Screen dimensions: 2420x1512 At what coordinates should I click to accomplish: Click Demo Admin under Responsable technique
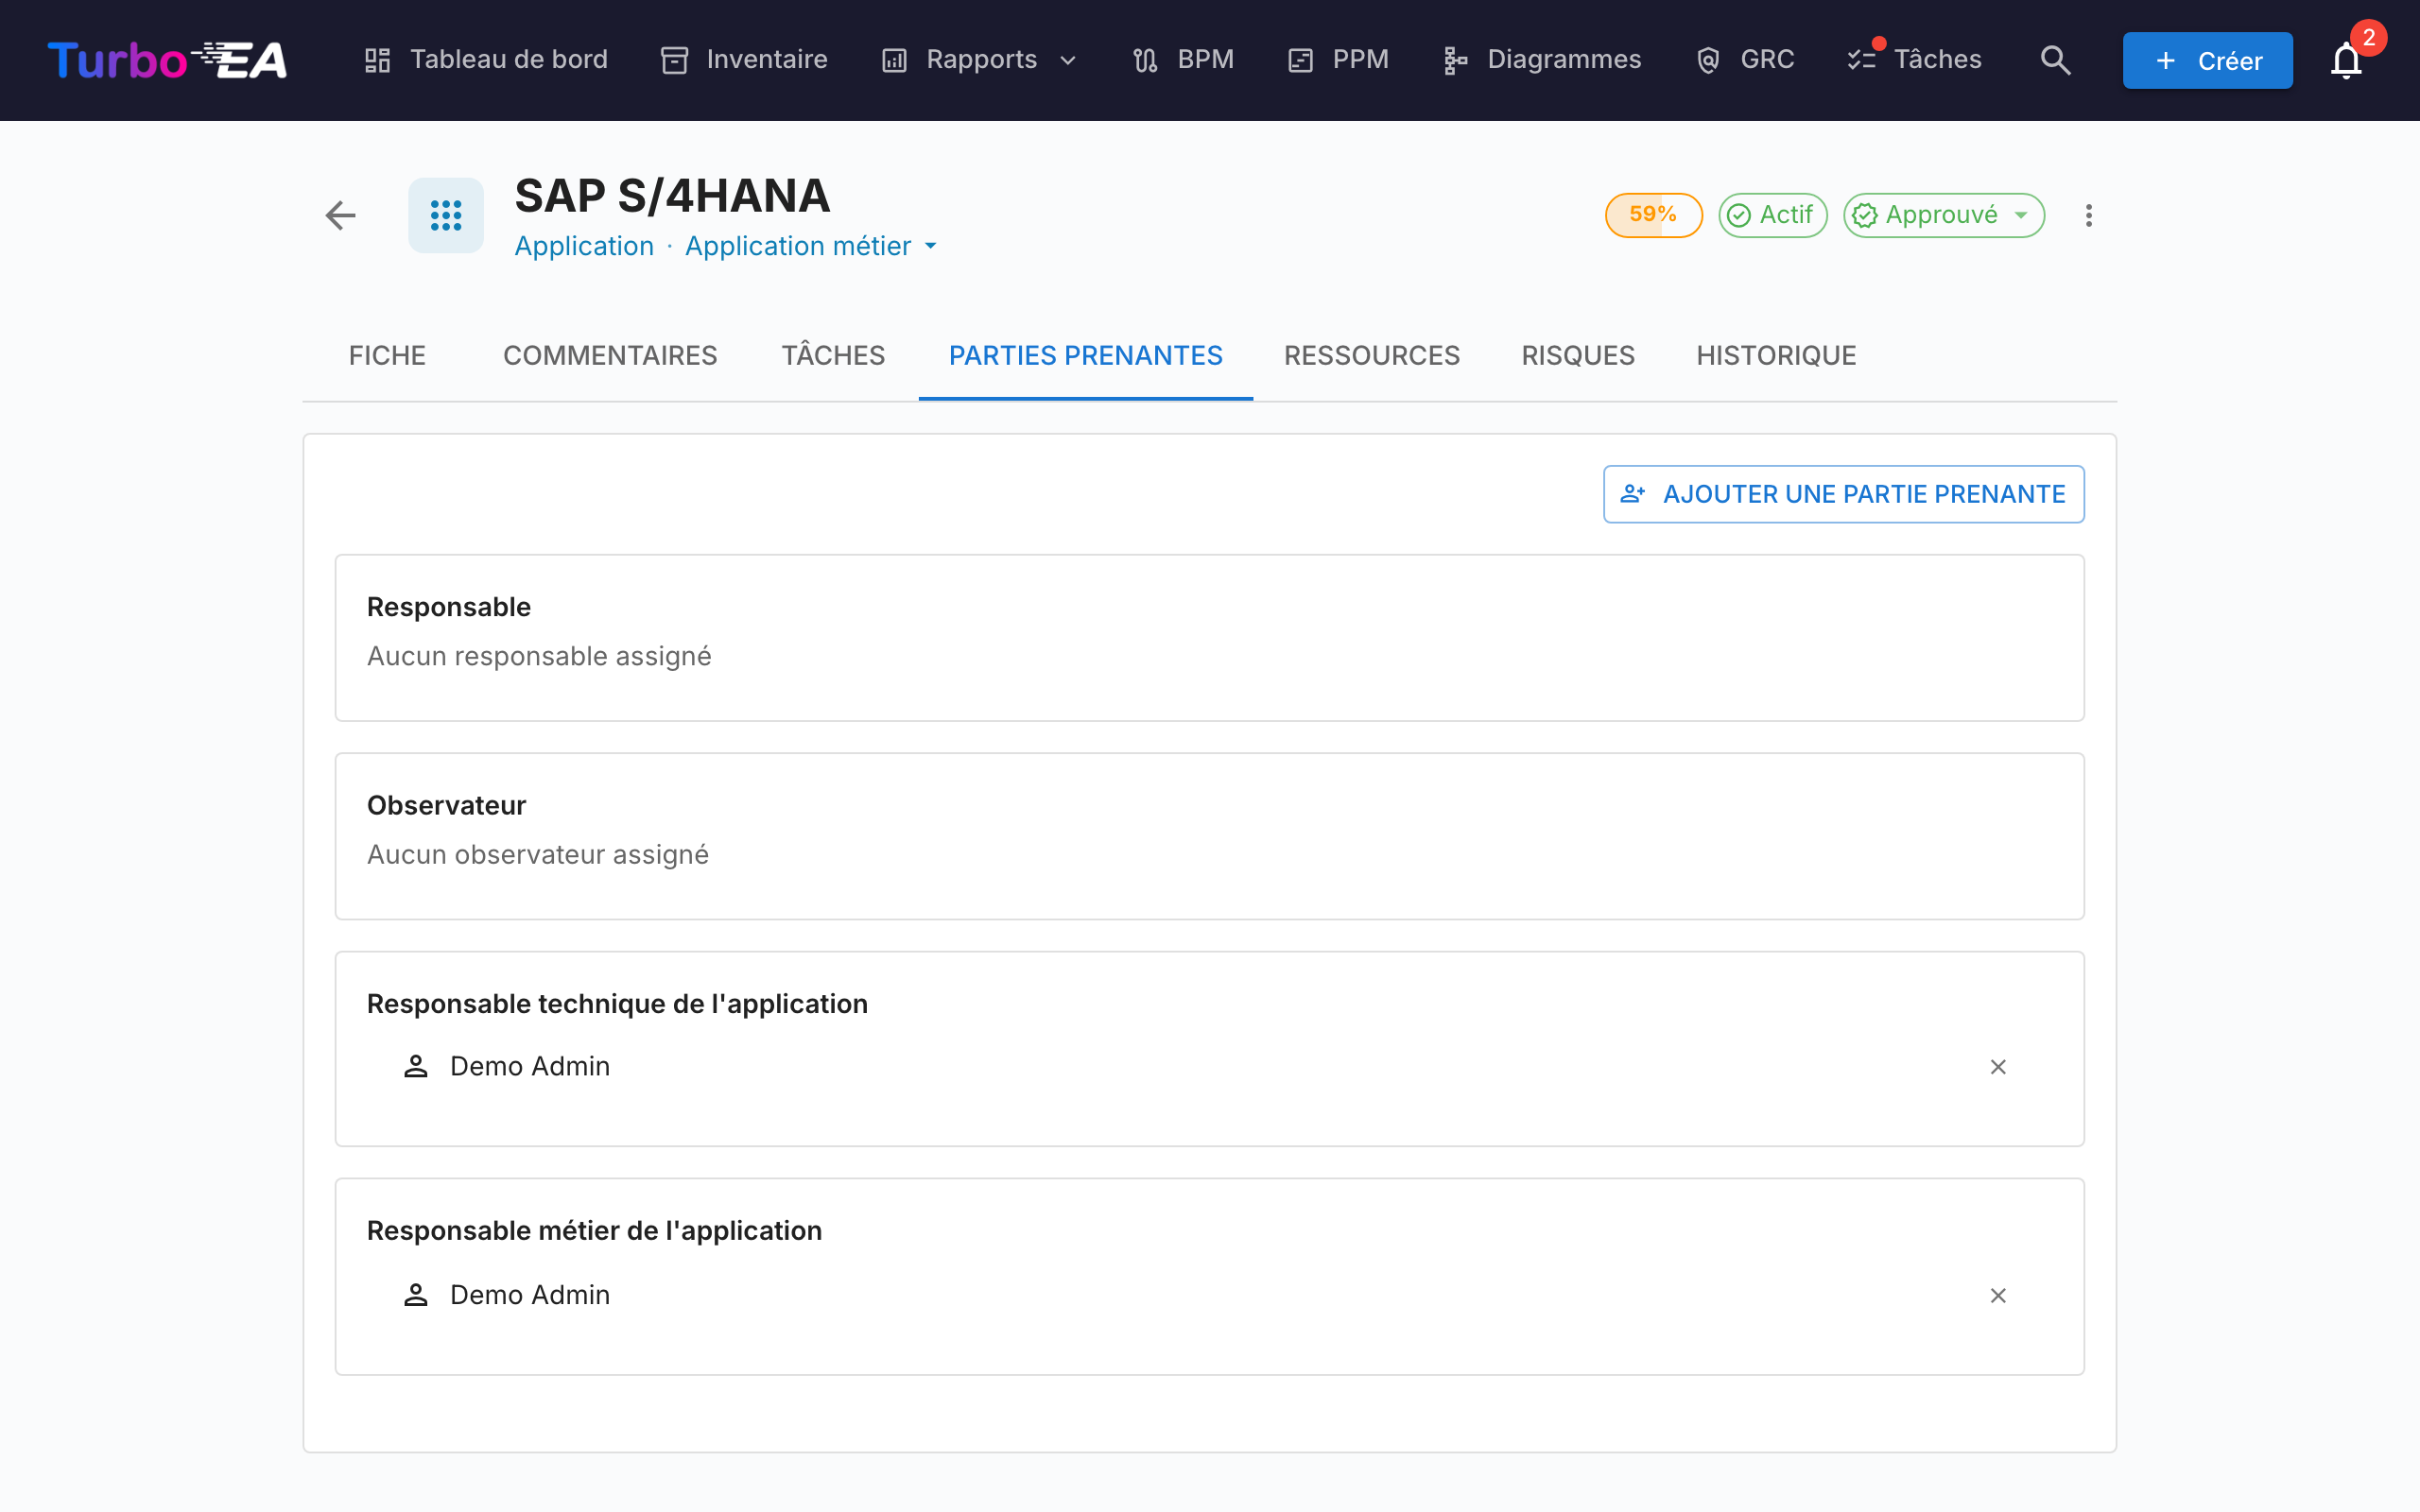(530, 1066)
